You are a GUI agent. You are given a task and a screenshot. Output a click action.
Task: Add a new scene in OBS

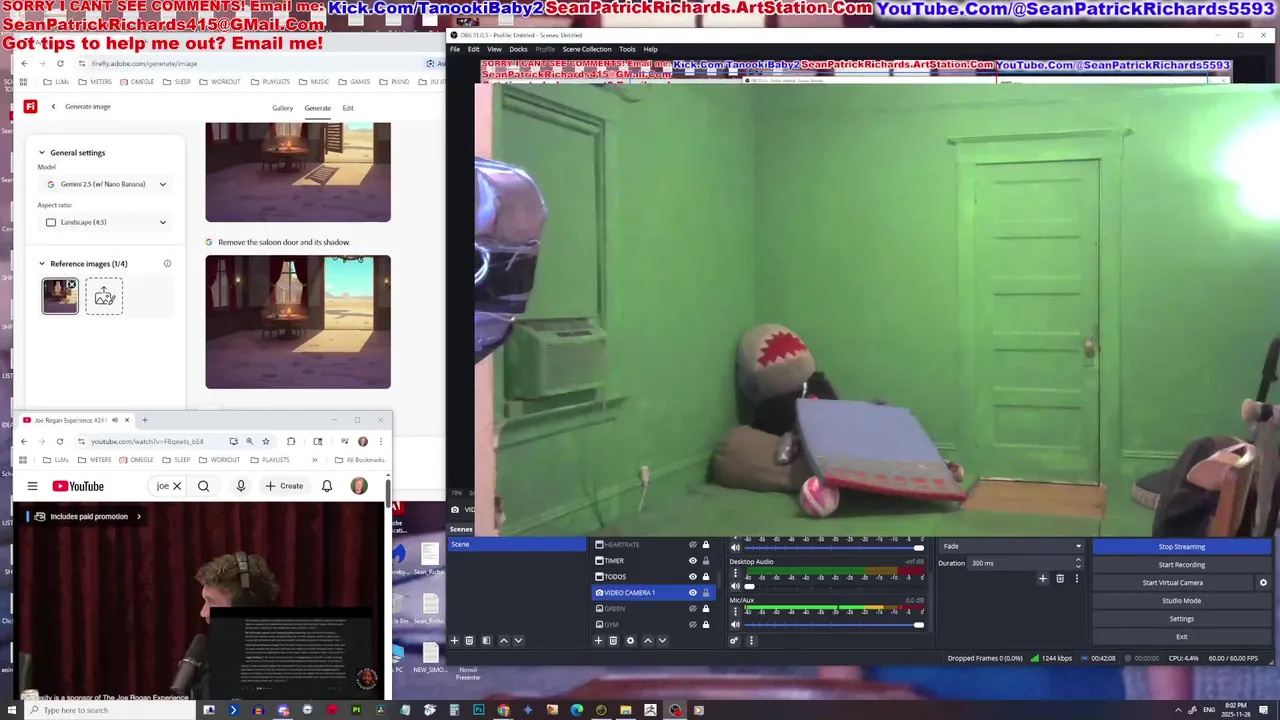point(454,640)
